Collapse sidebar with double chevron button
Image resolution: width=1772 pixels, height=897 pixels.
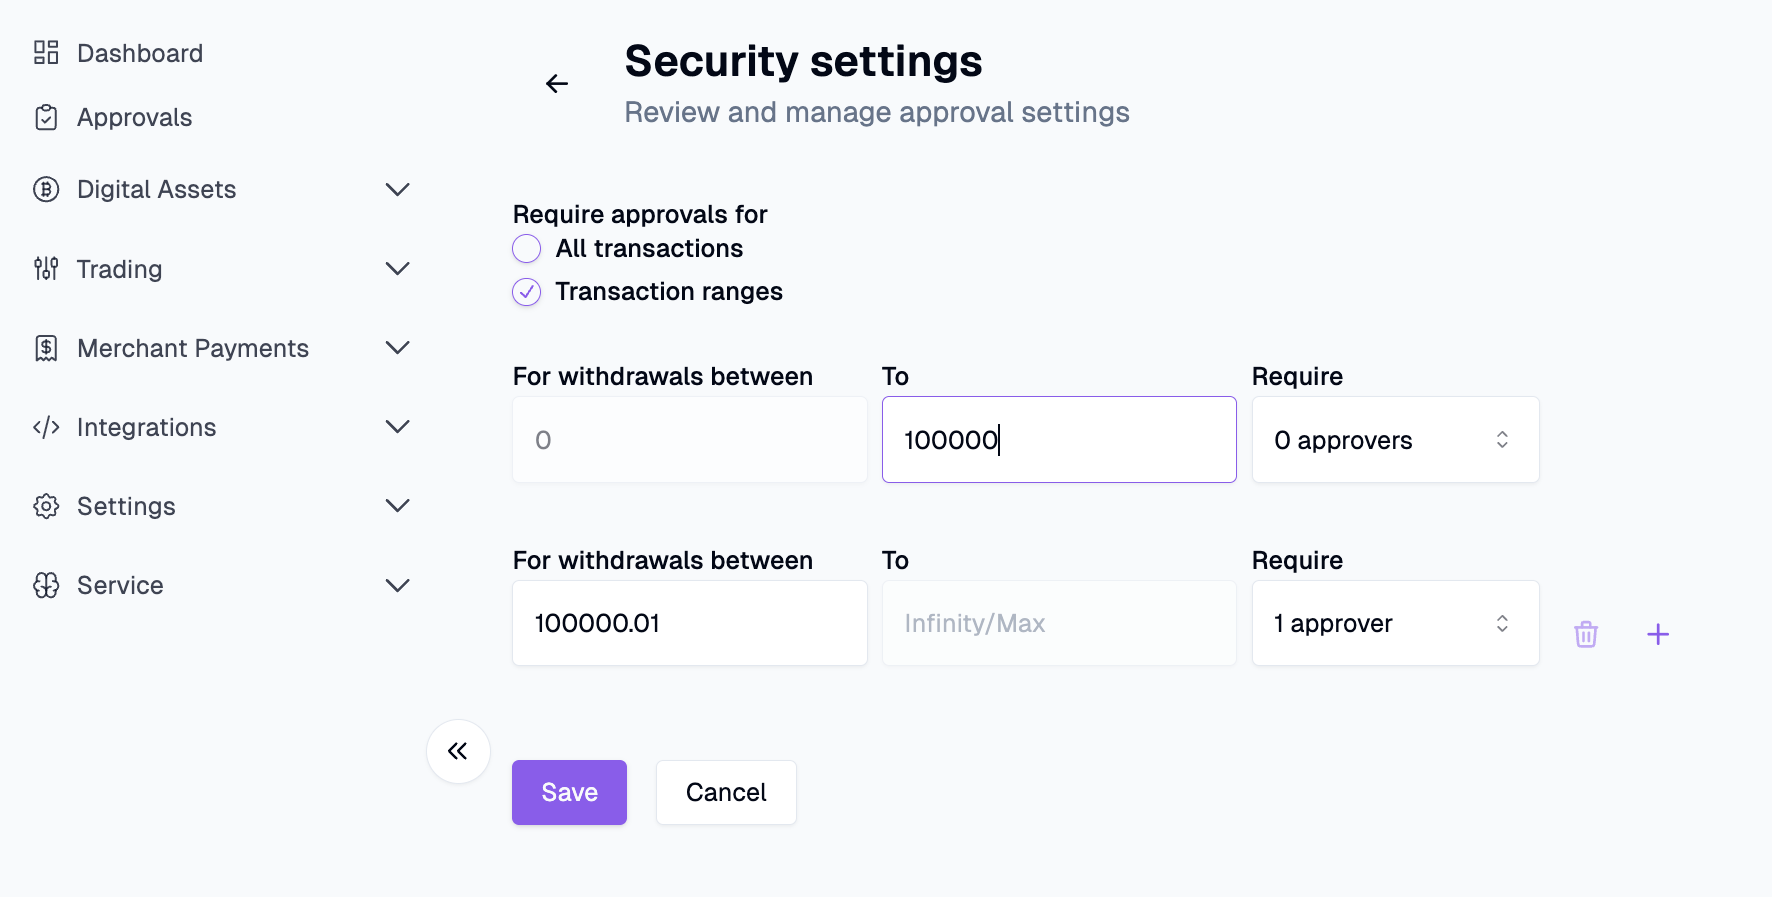[458, 751]
